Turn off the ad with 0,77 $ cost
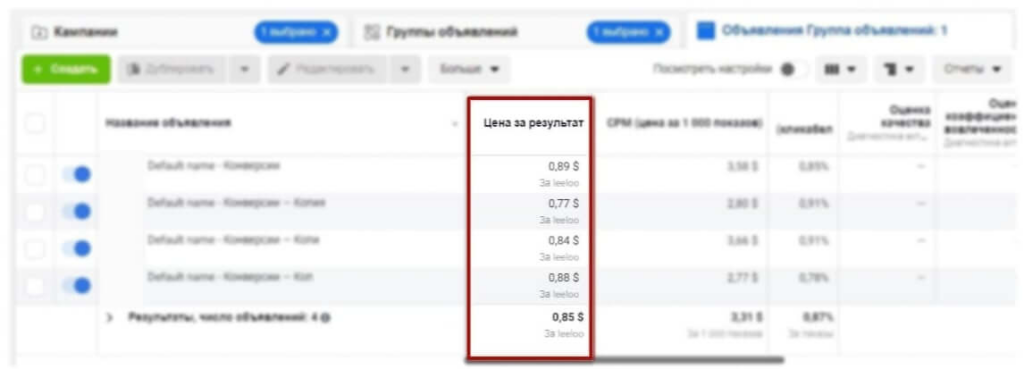 (x=77, y=212)
